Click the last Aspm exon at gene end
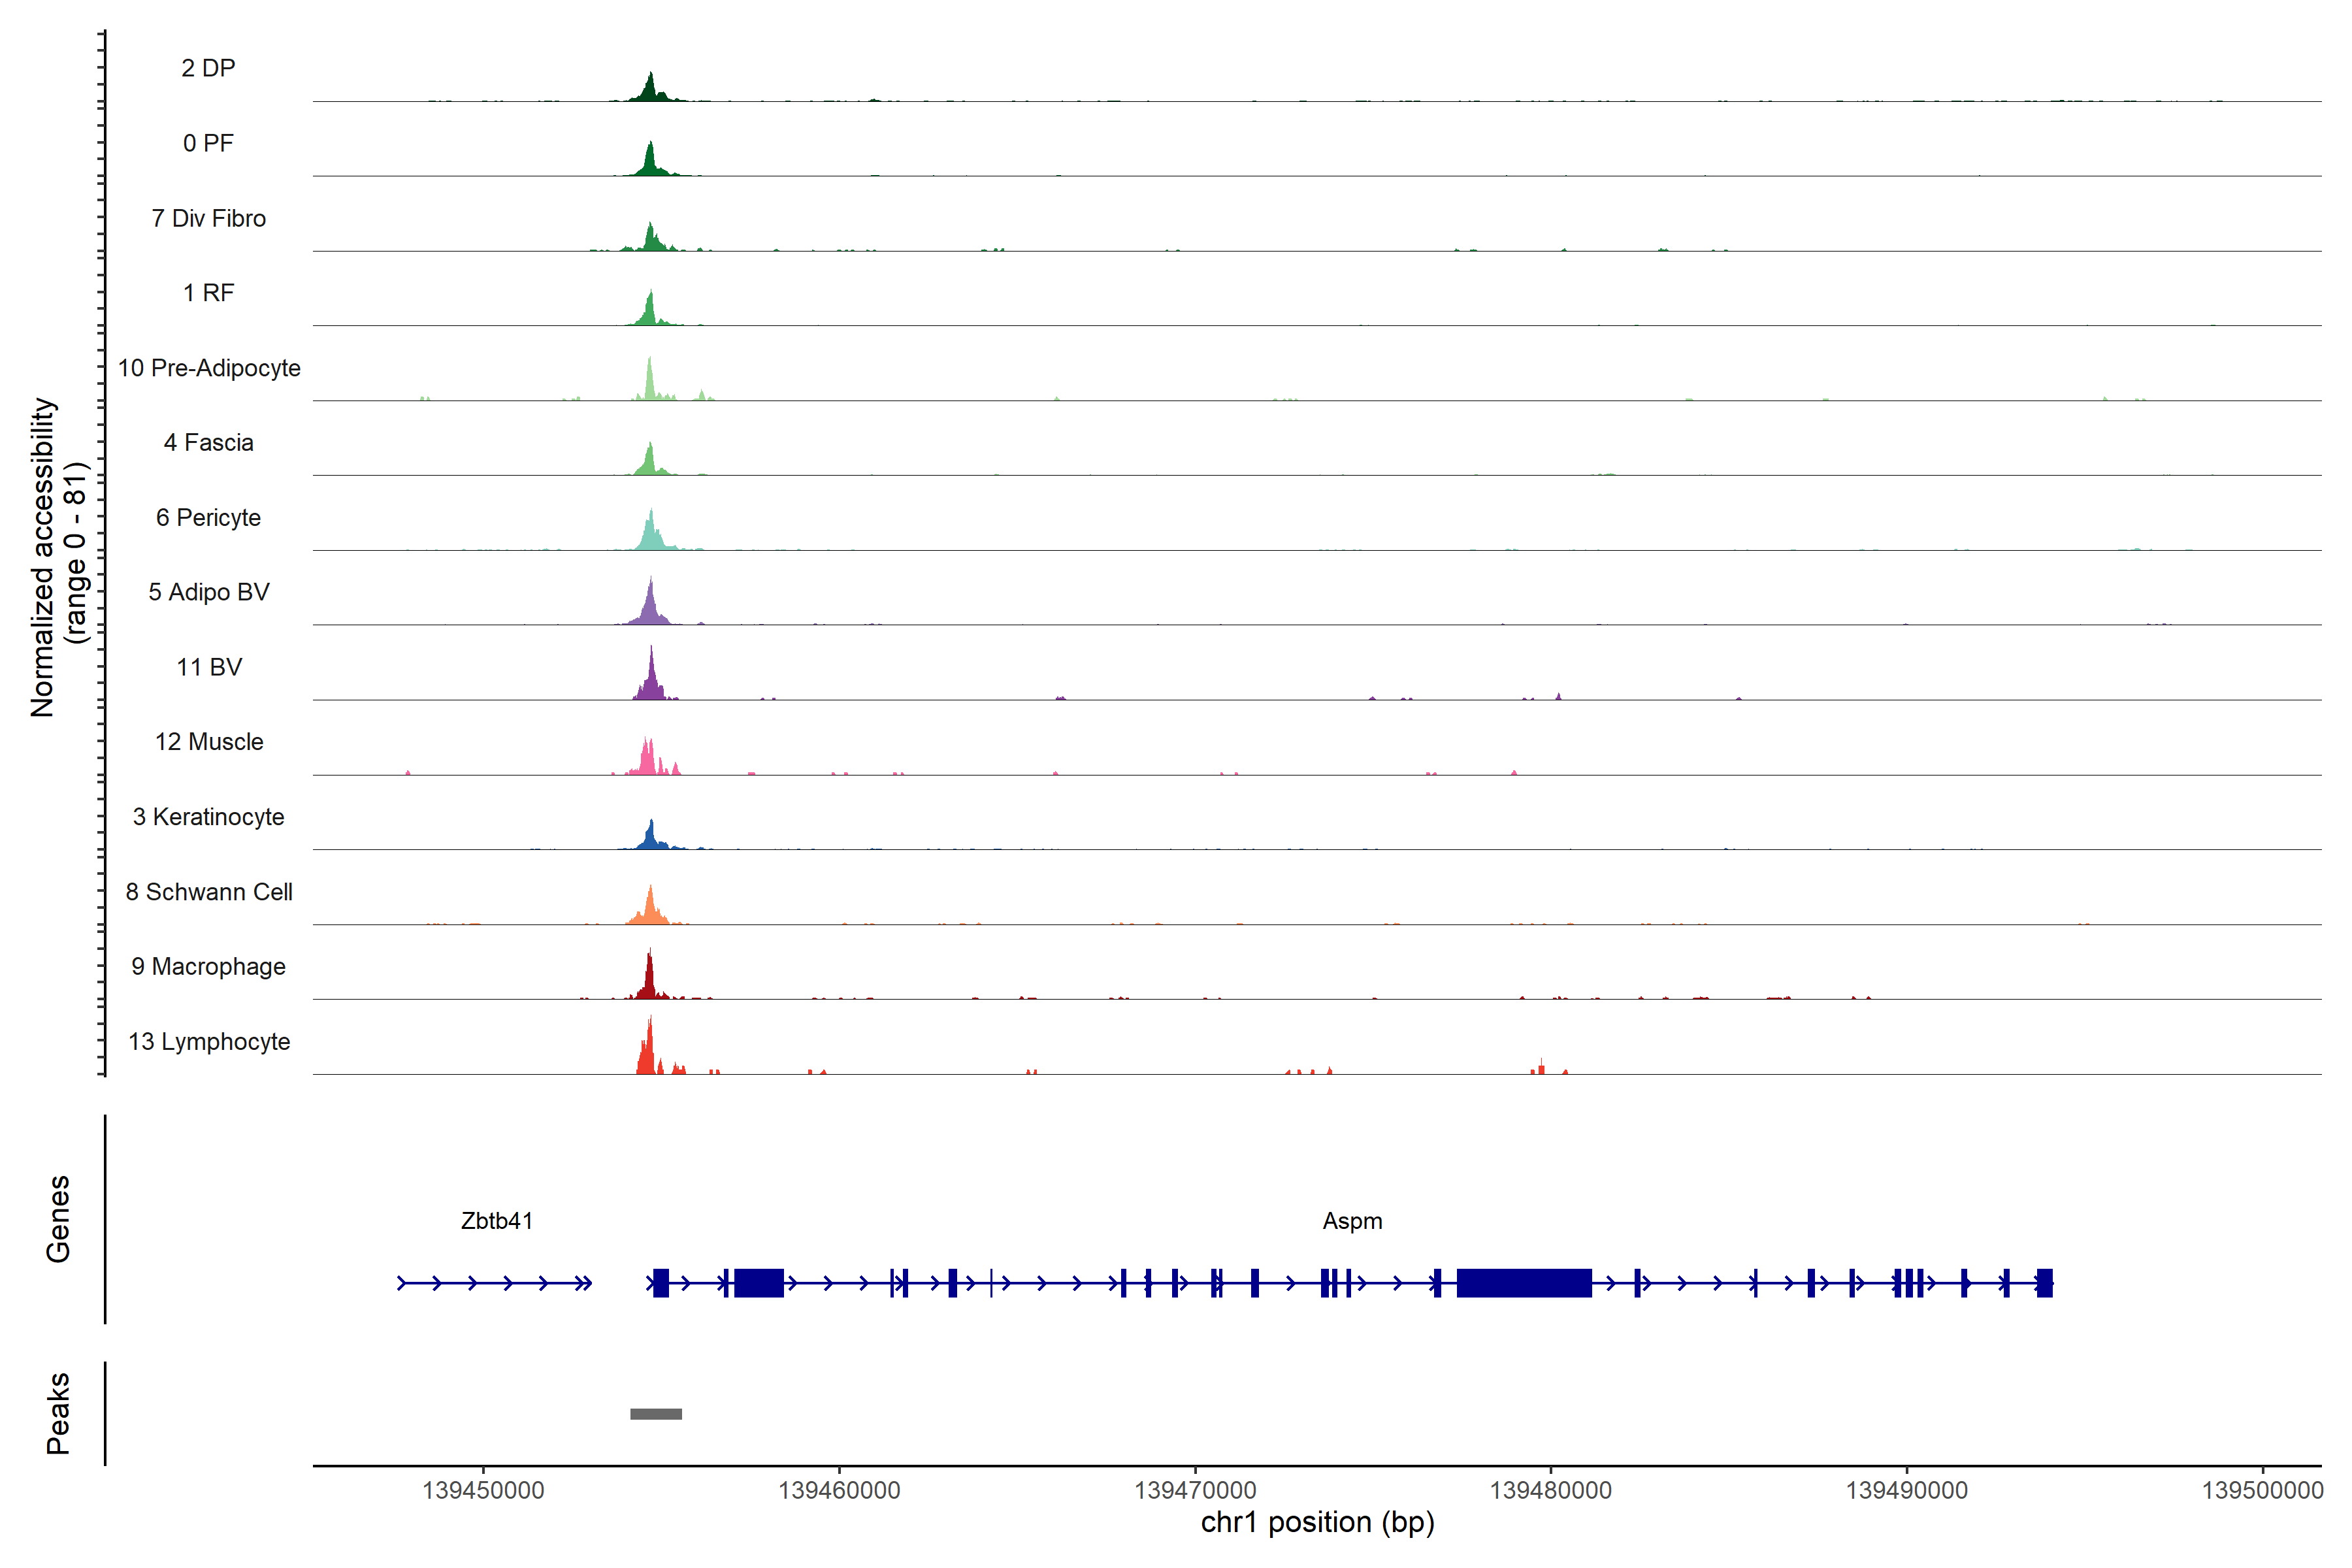Viewport: 2352px width, 1568px height. (x=2044, y=1283)
